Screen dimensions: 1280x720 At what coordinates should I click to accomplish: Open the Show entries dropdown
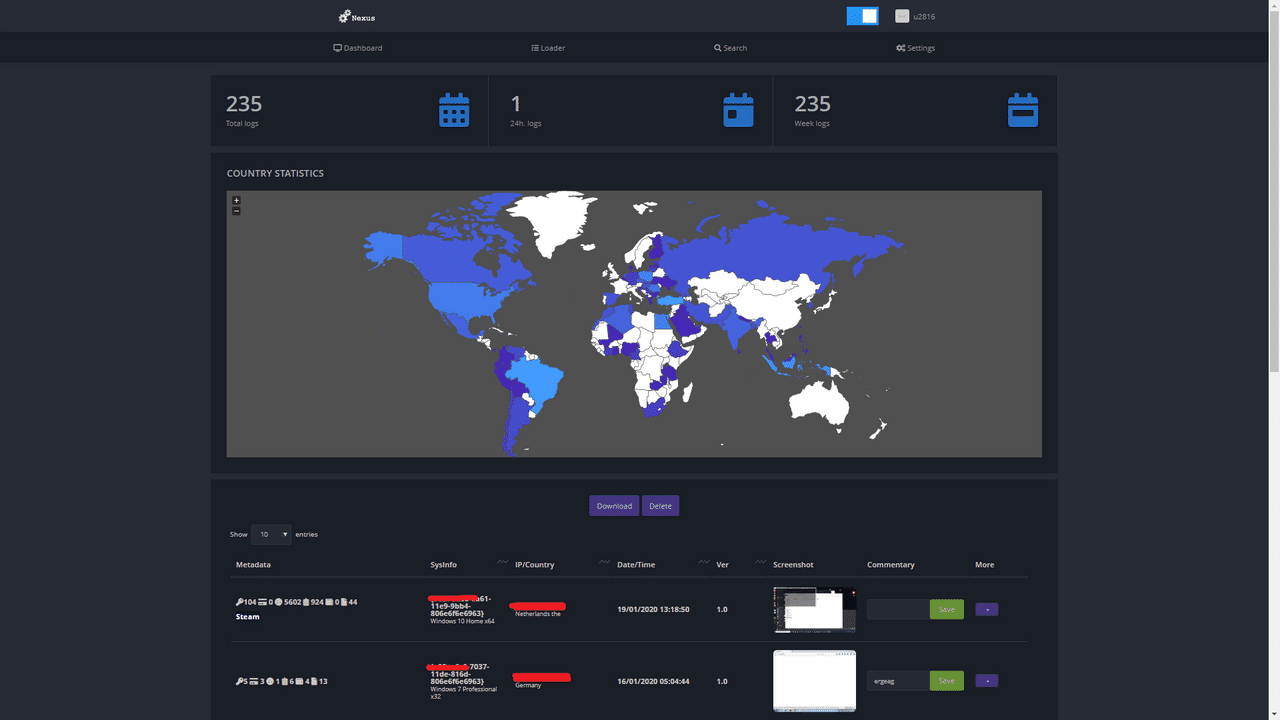coord(271,534)
